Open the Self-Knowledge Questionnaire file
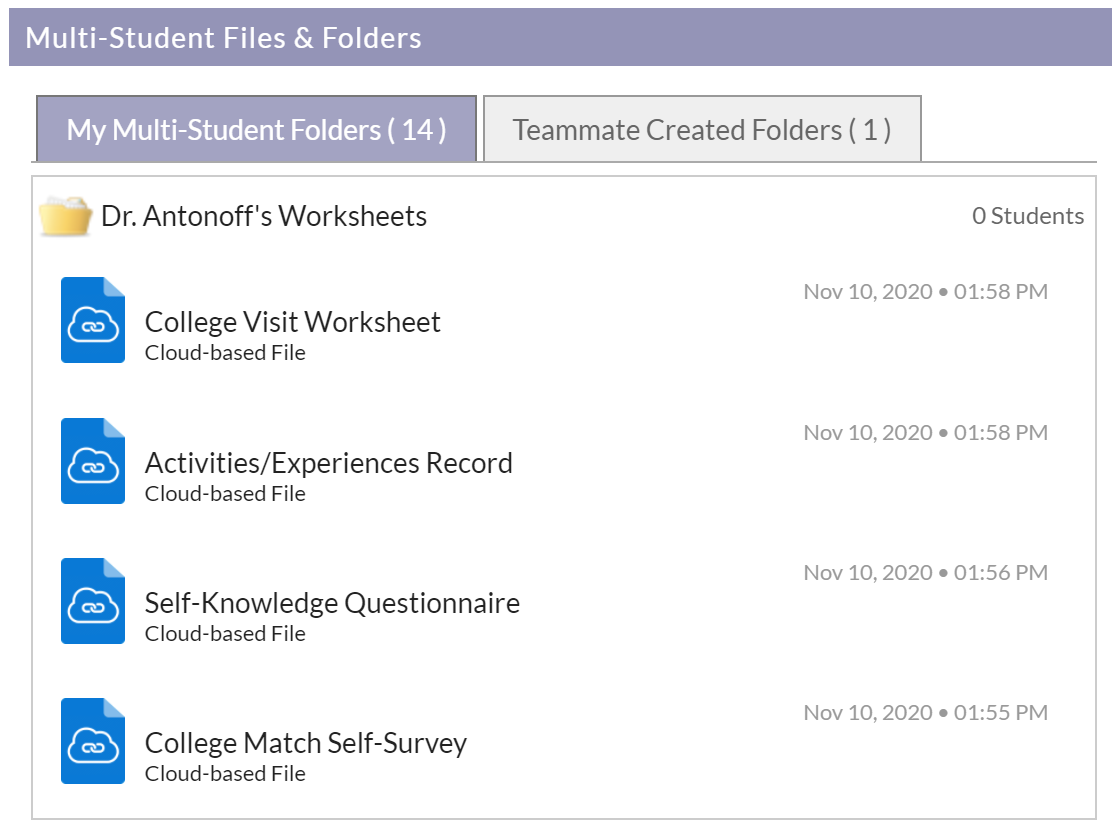The width and height of the screenshot is (1112, 826). tap(332, 603)
